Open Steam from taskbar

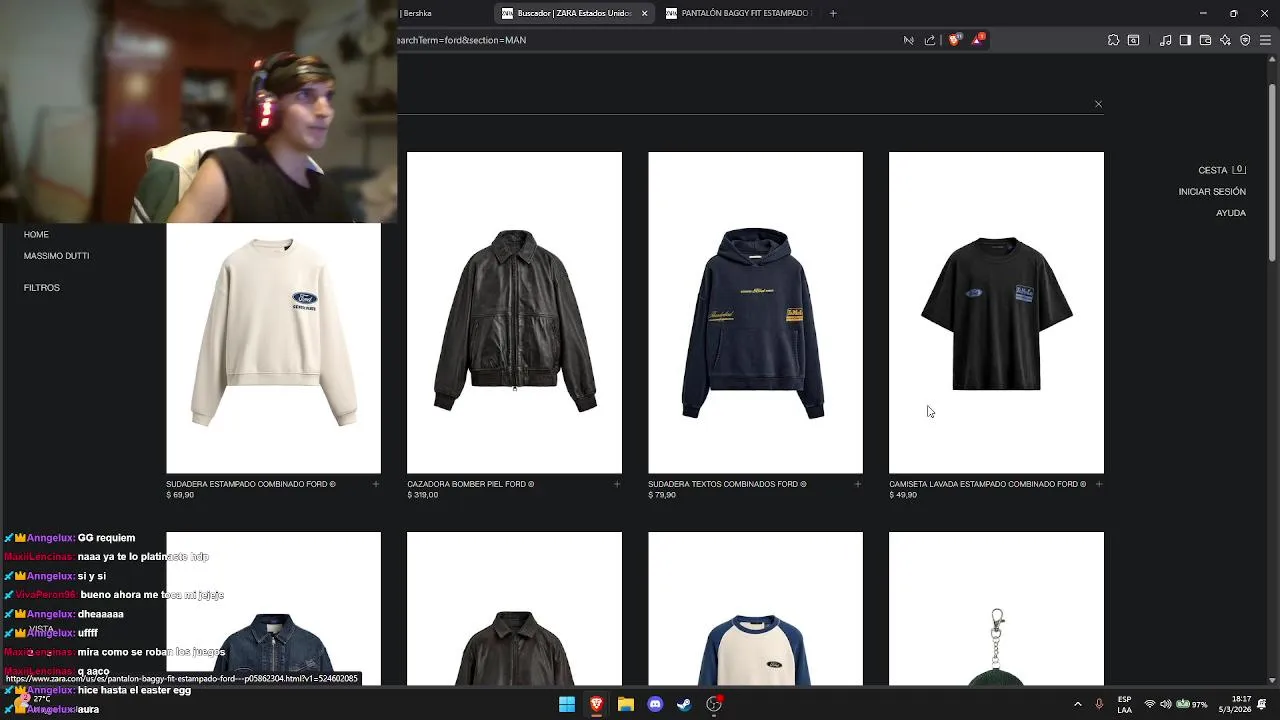click(684, 704)
